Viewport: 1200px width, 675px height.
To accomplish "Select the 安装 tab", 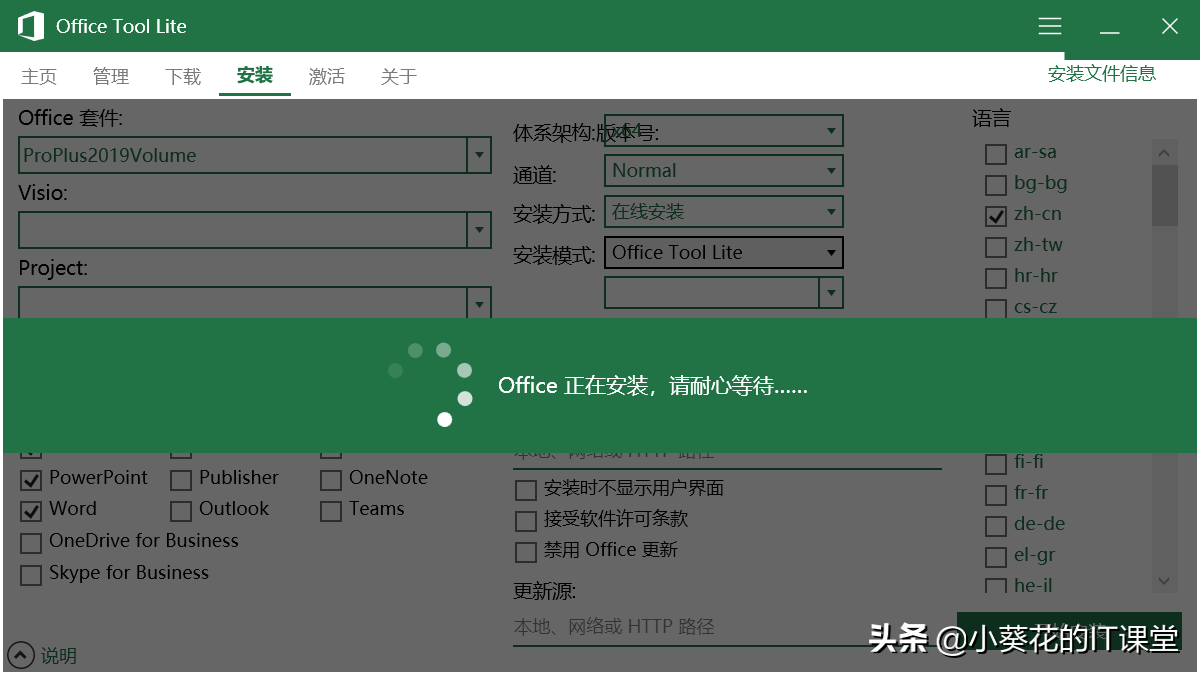I will tap(255, 75).
